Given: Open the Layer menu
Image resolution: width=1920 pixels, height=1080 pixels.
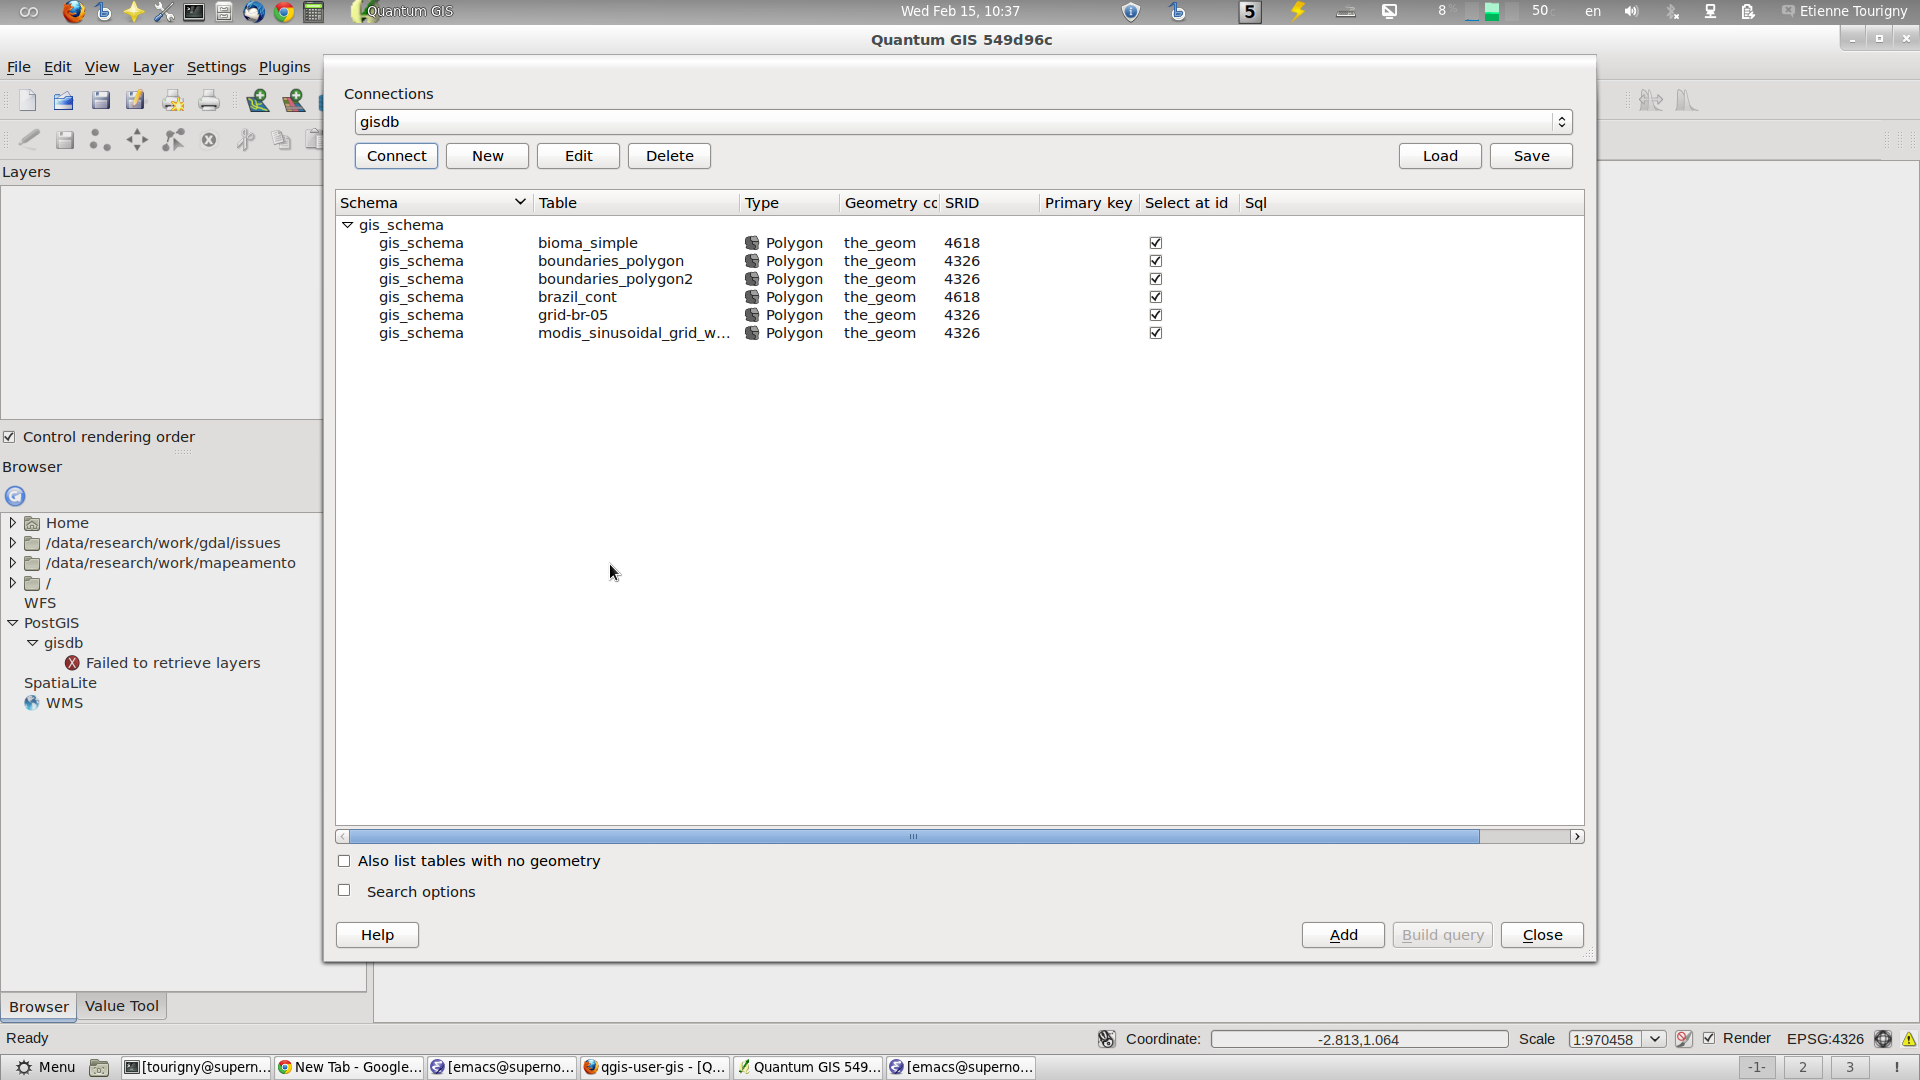Looking at the screenshot, I should coord(153,67).
